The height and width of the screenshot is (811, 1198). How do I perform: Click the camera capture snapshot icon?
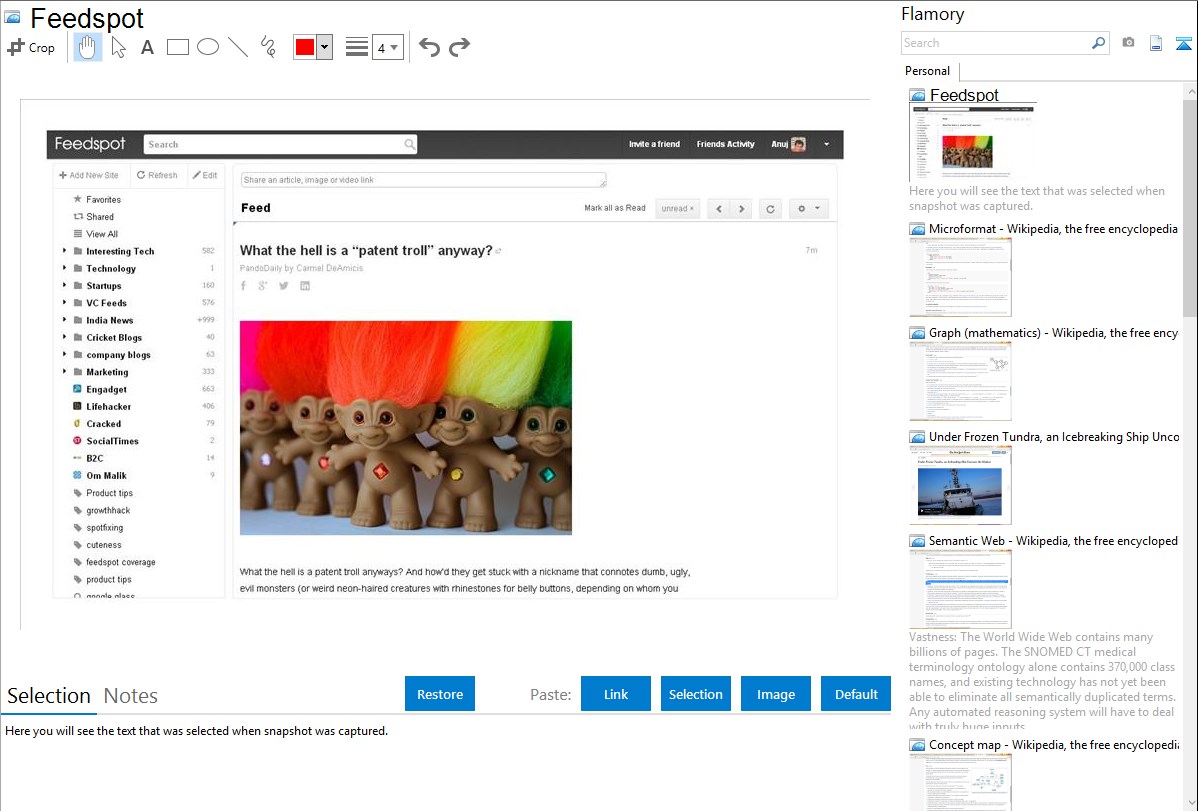point(1128,43)
